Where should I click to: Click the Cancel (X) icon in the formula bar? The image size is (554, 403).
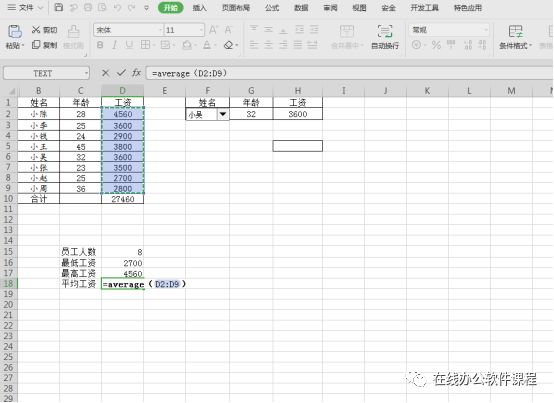pyautogui.click(x=105, y=73)
